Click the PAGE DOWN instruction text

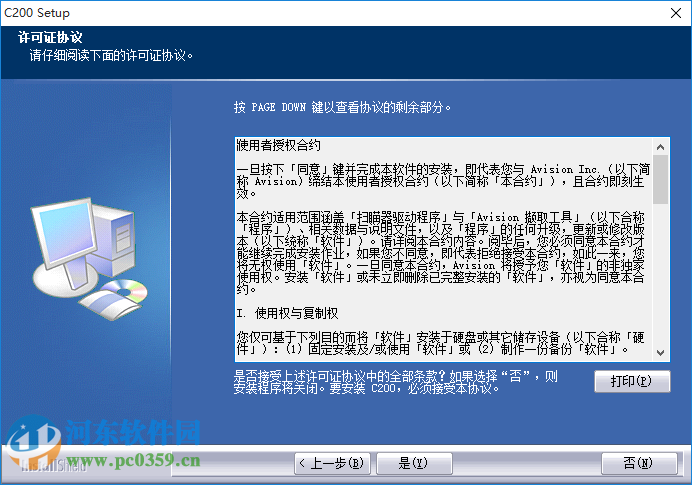tap(342, 107)
